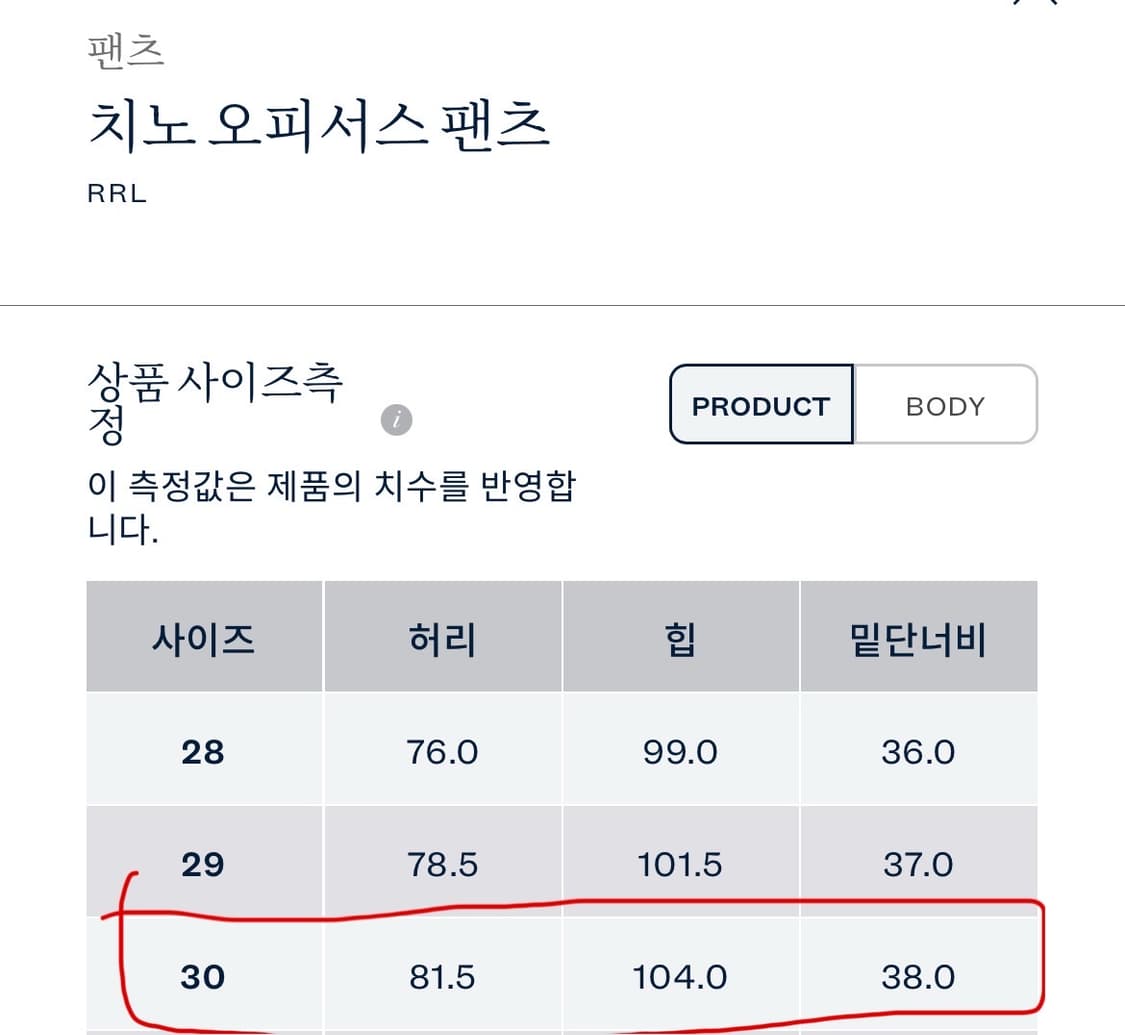Image resolution: width=1125 pixels, height=1035 pixels.
Task: Click hip value 101.5 cell
Action: pos(680,864)
